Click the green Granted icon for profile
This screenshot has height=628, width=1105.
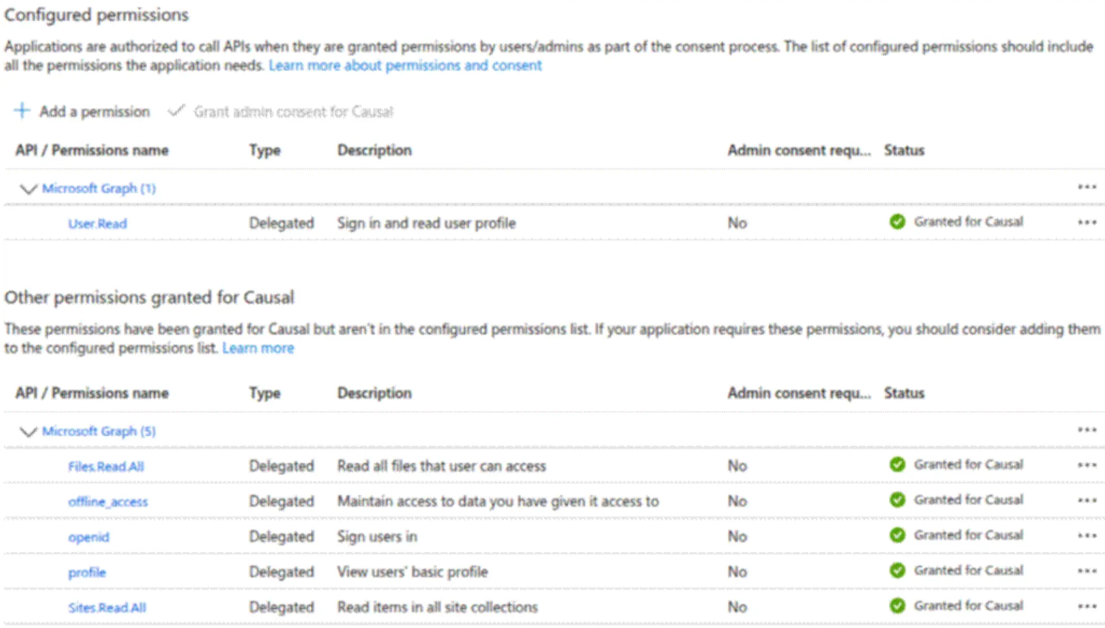click(898, 571)
